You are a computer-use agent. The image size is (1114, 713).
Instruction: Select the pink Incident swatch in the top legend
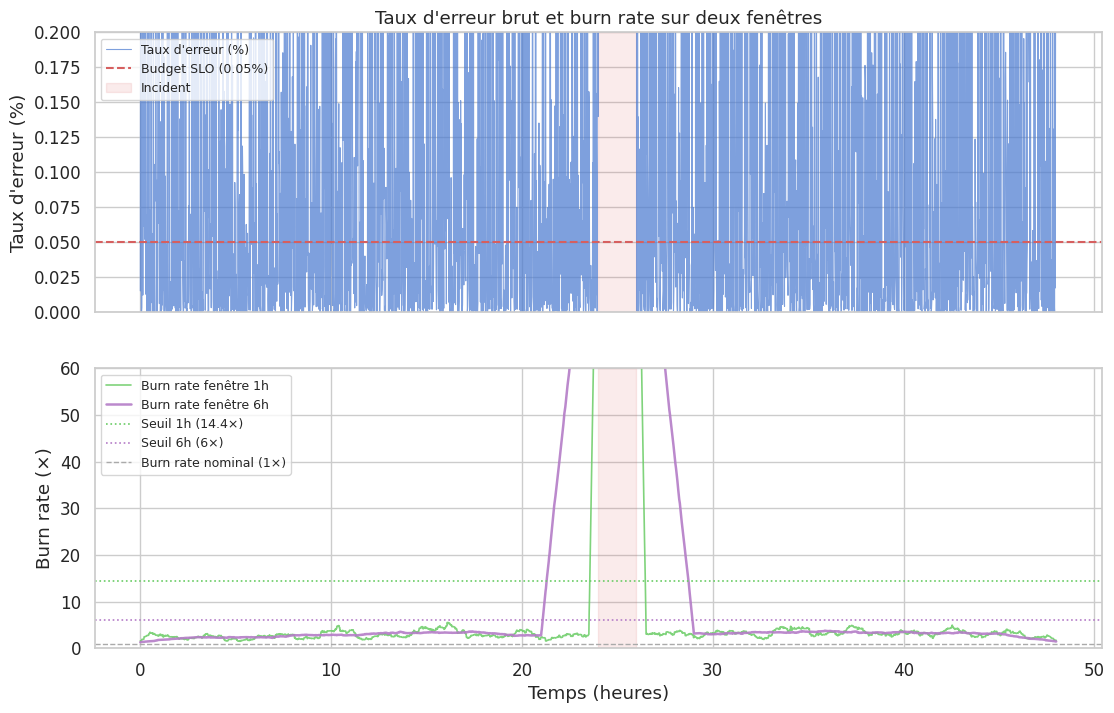coord(119,88)
